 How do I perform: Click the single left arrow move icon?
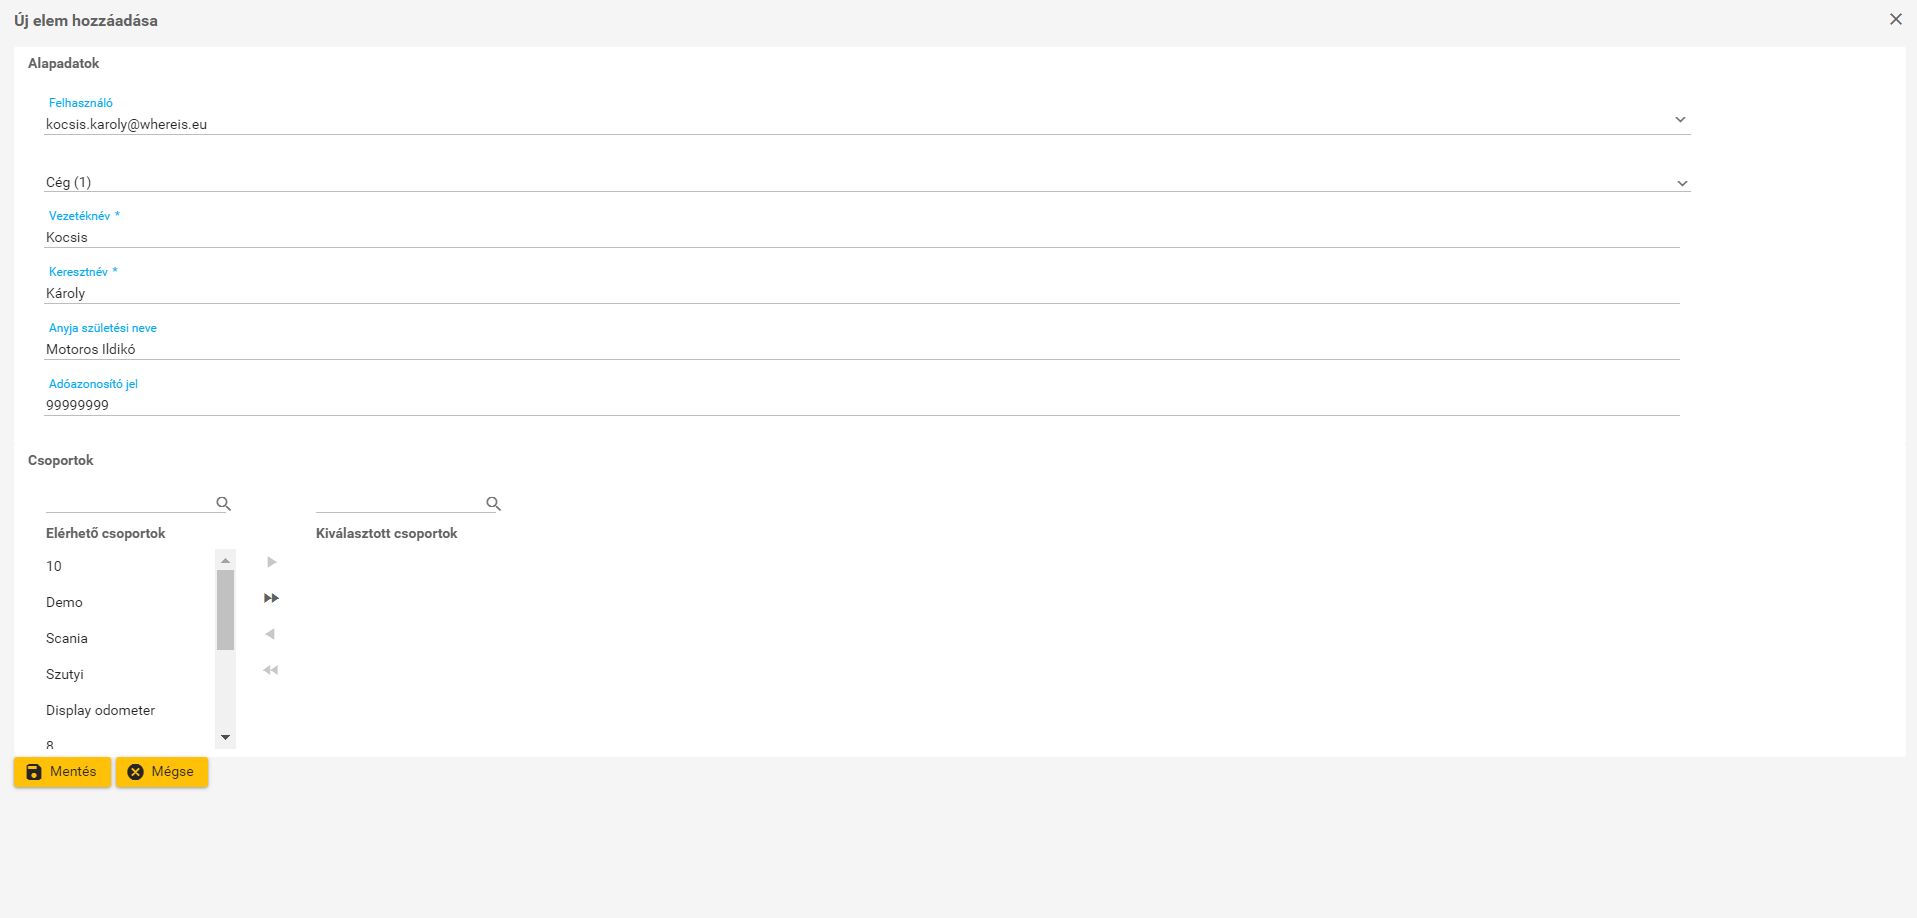270,634
